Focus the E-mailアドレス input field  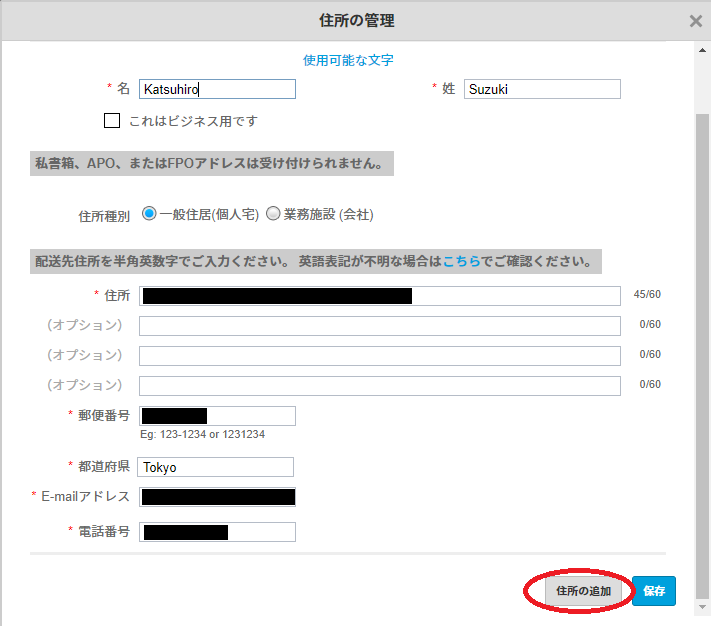(x=217, y=497)
